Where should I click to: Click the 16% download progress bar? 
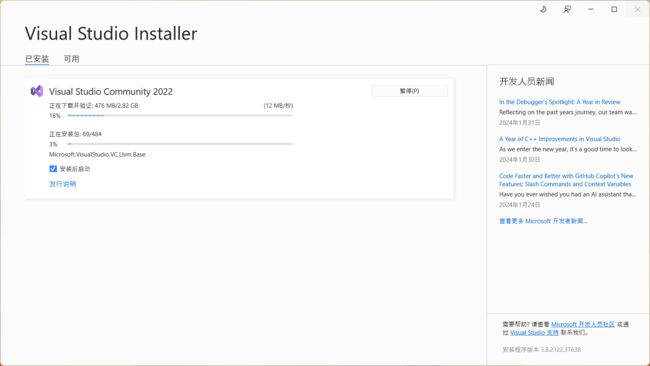180,116
